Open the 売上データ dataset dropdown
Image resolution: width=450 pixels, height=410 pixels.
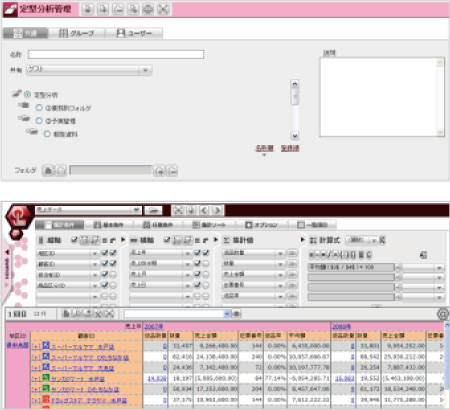tap(88, 210)
